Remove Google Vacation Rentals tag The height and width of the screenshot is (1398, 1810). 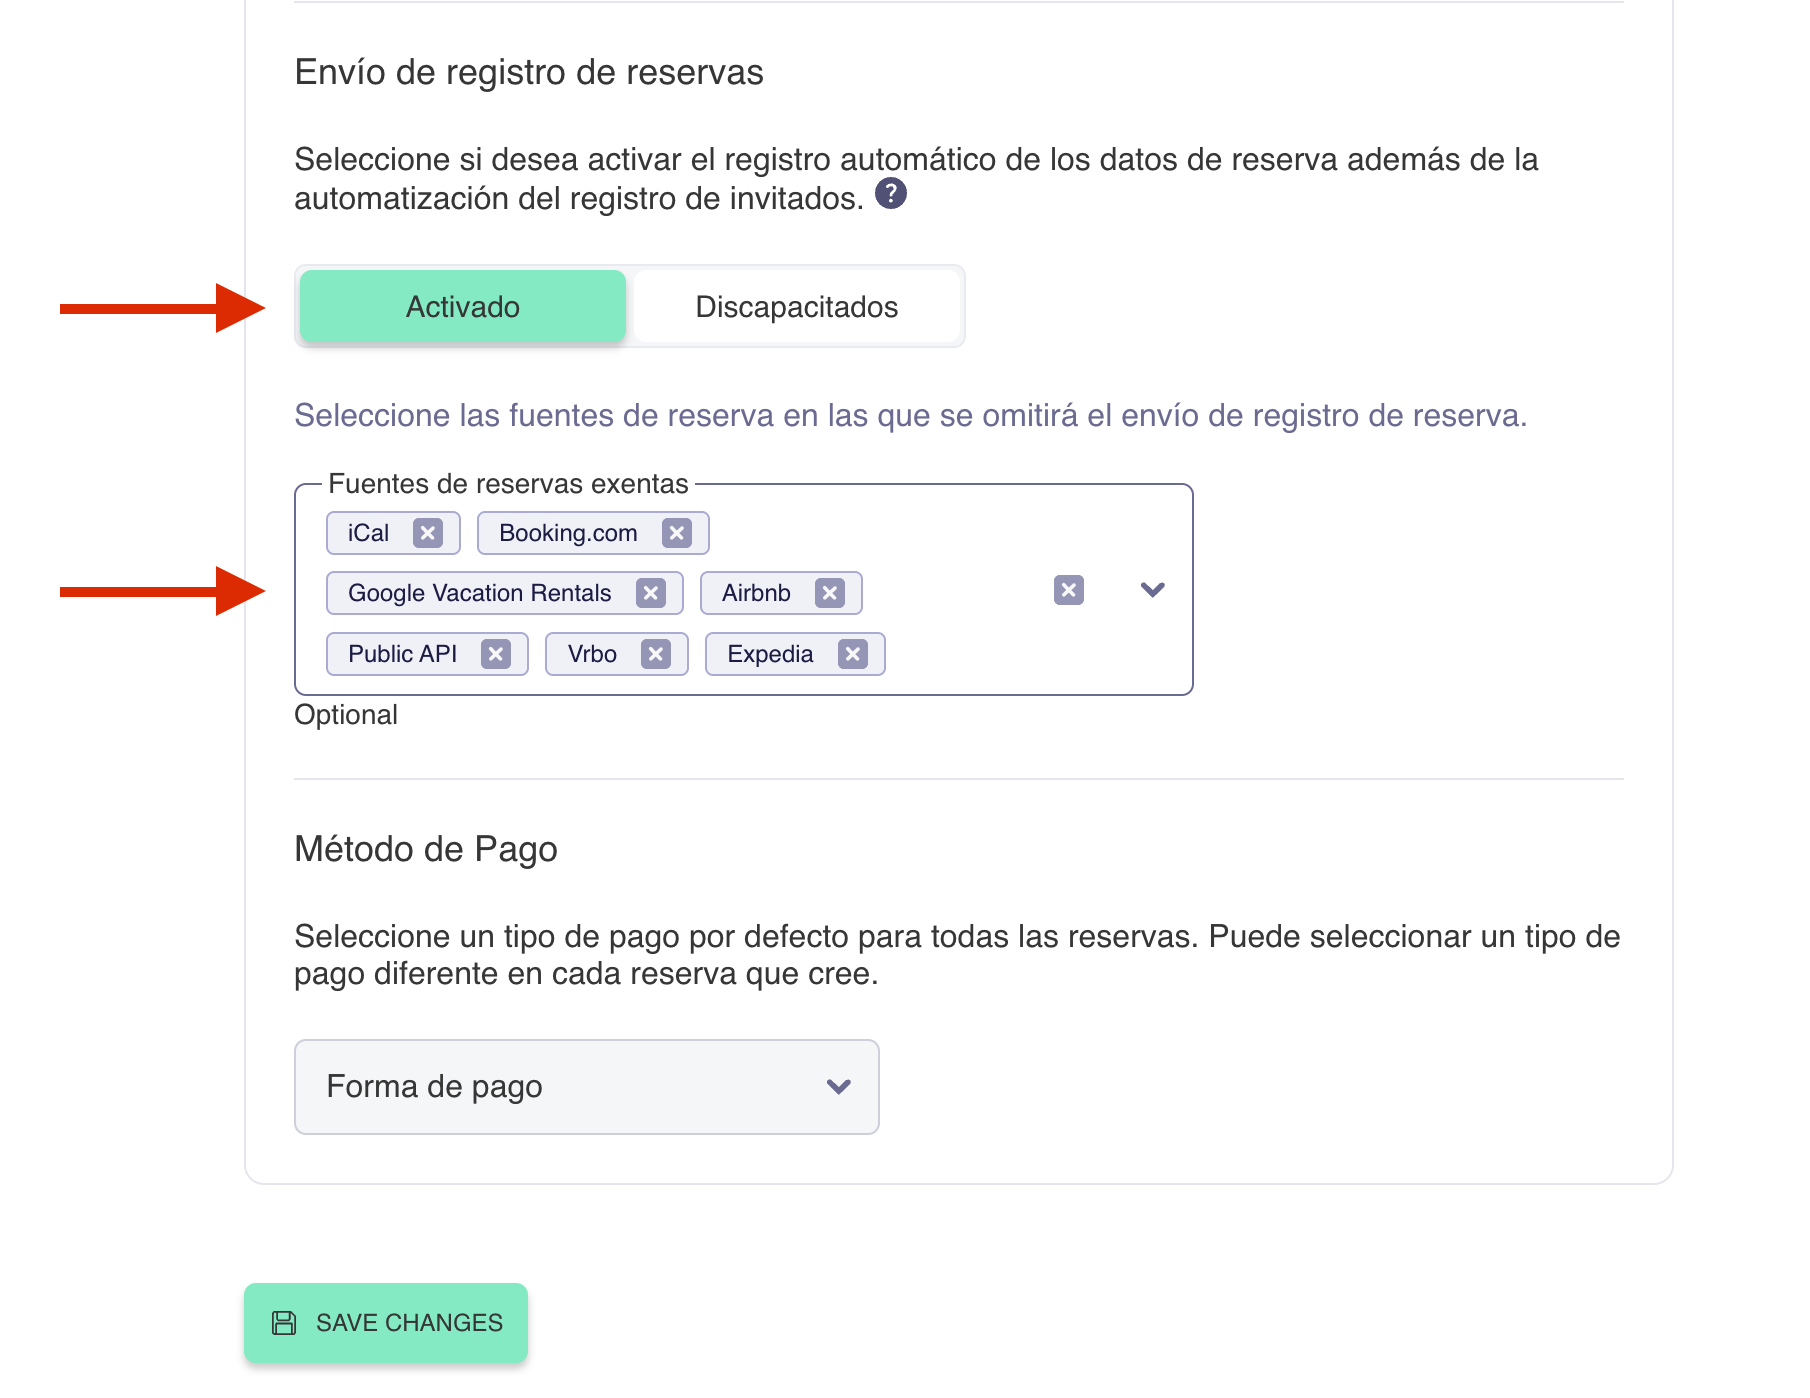(651, 593)
